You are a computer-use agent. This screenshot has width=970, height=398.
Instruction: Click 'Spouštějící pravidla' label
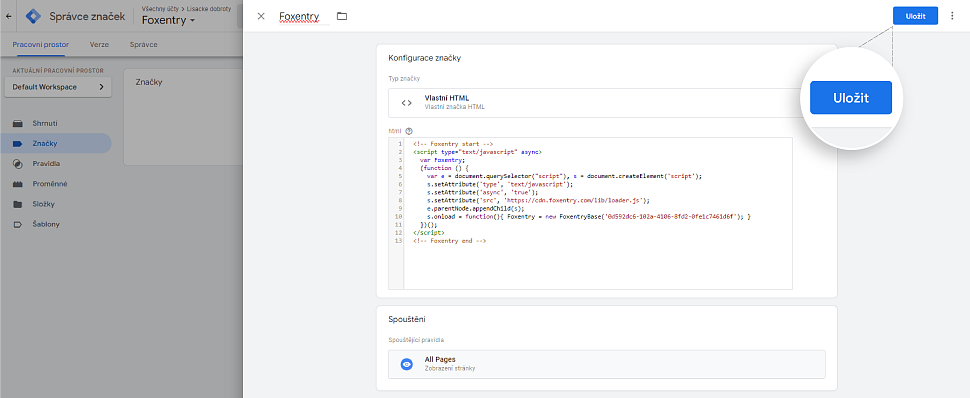[x=416, y=340]
